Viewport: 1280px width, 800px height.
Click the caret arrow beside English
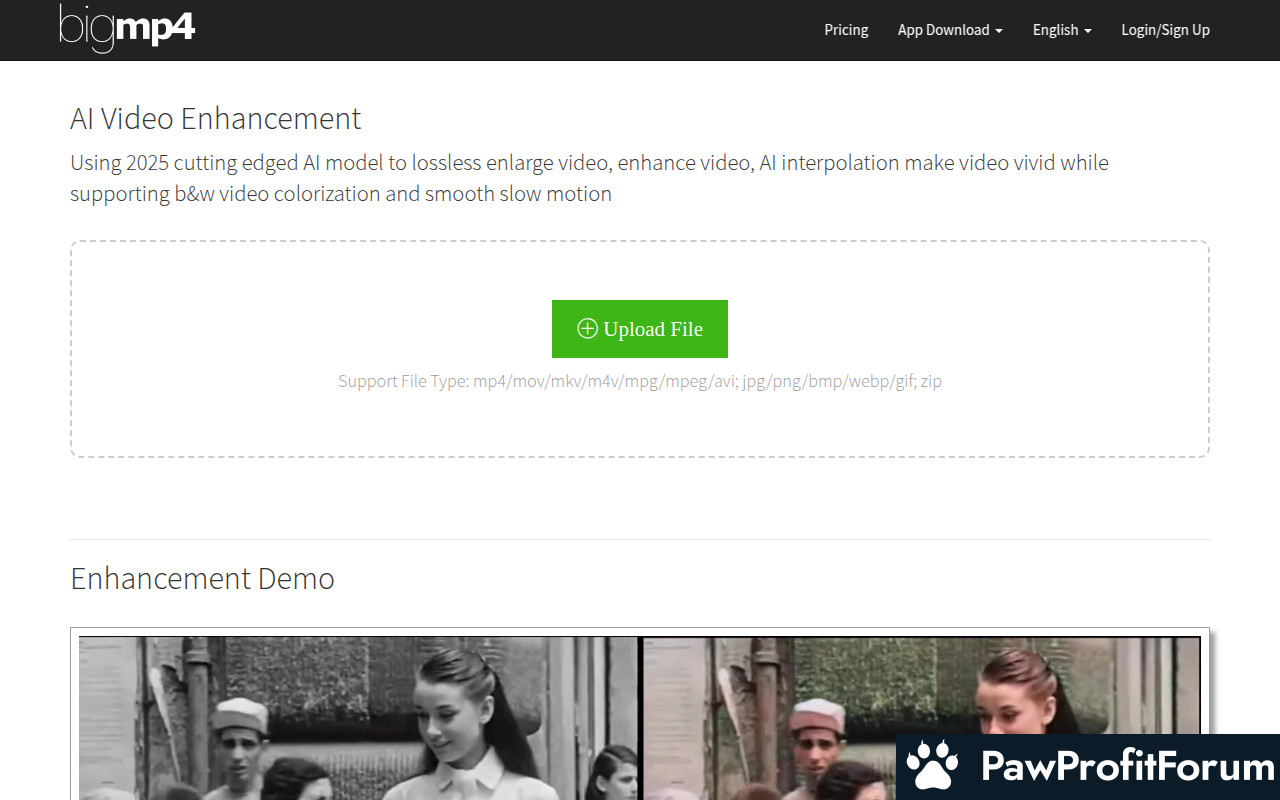coord(1088,31)
